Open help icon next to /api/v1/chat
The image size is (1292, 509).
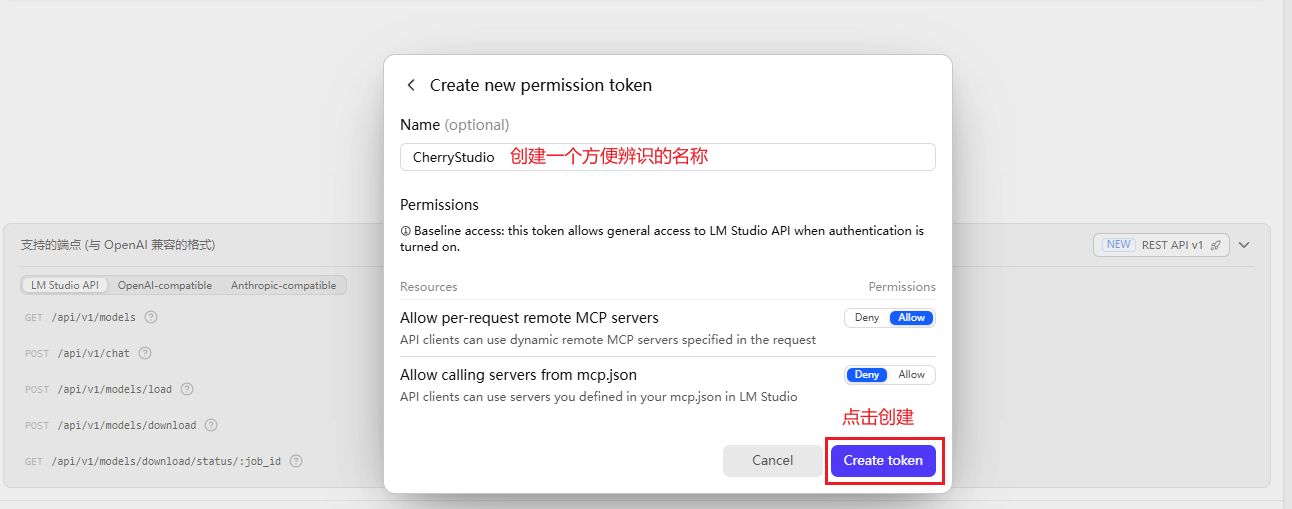click(145, 353)
